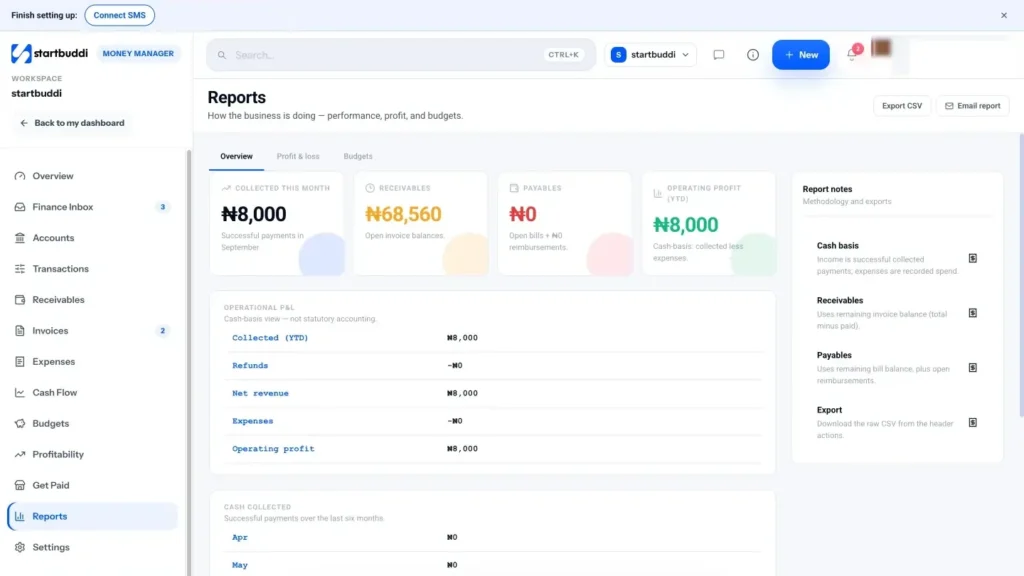Click the Refunds row label
The height and width of the screenshot is (576, 1024).
[250, 366]
